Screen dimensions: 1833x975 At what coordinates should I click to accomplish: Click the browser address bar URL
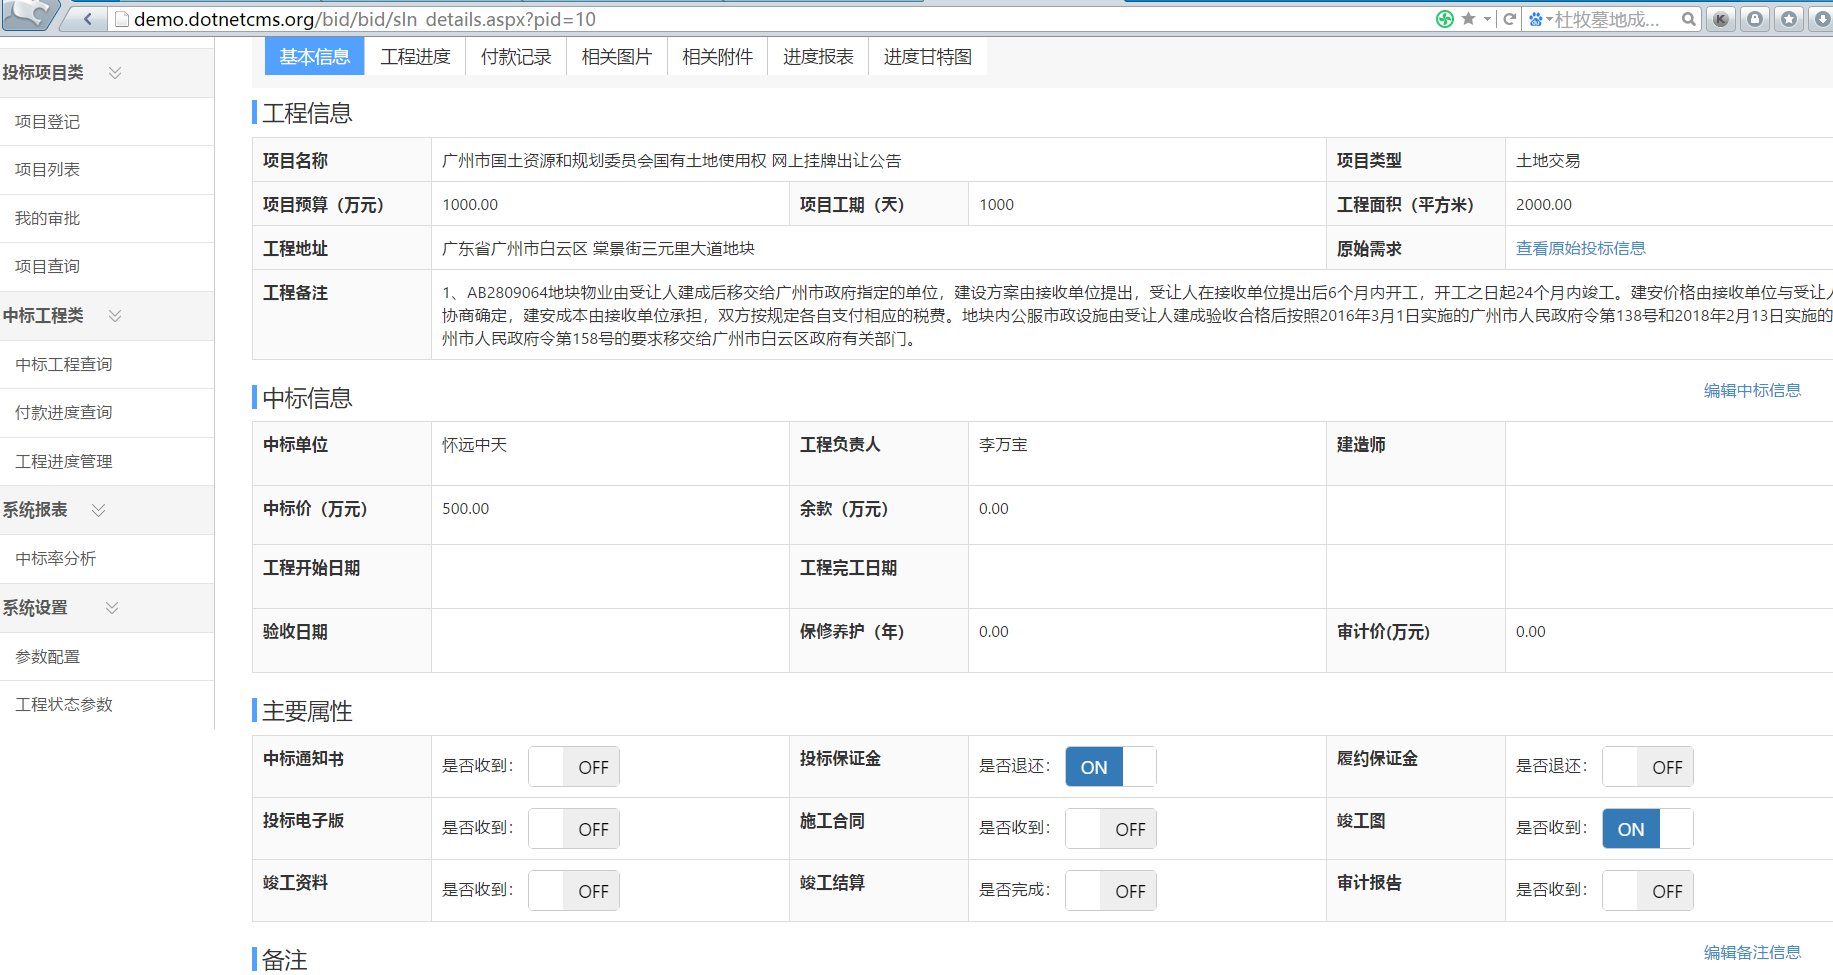click(365, 19)
